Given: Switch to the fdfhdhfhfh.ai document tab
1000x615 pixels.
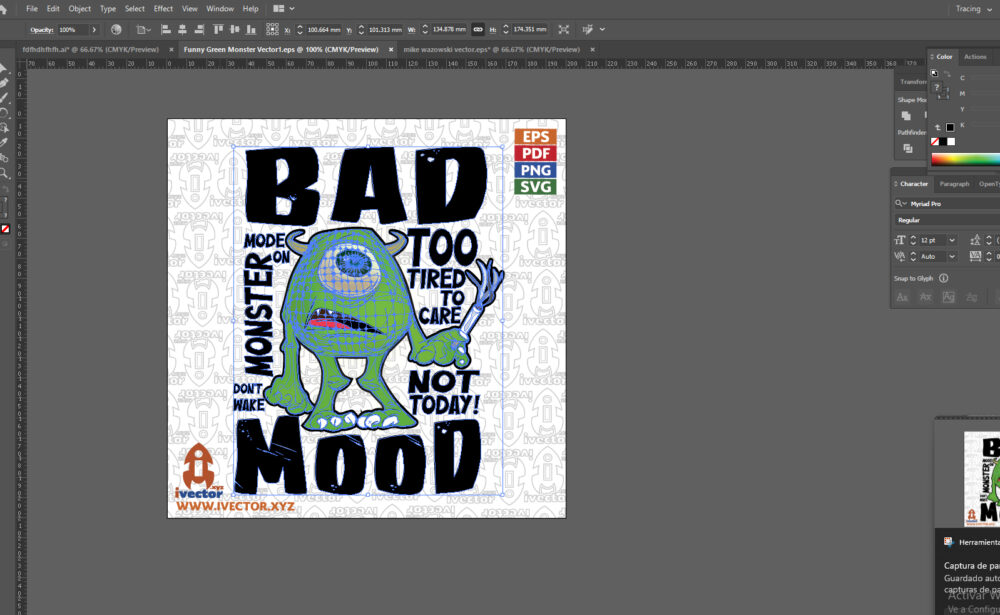Looking at the screenshot, I should pos(91,50).
